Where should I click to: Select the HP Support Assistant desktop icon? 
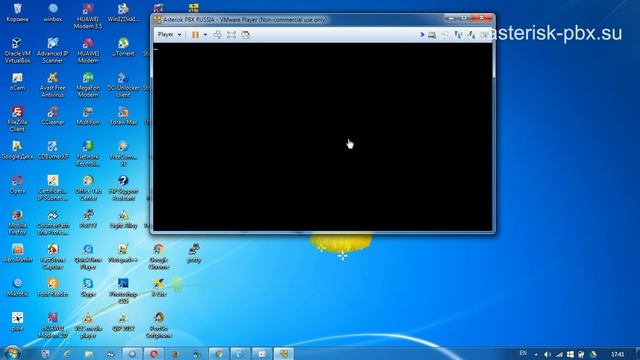(123, 188)
